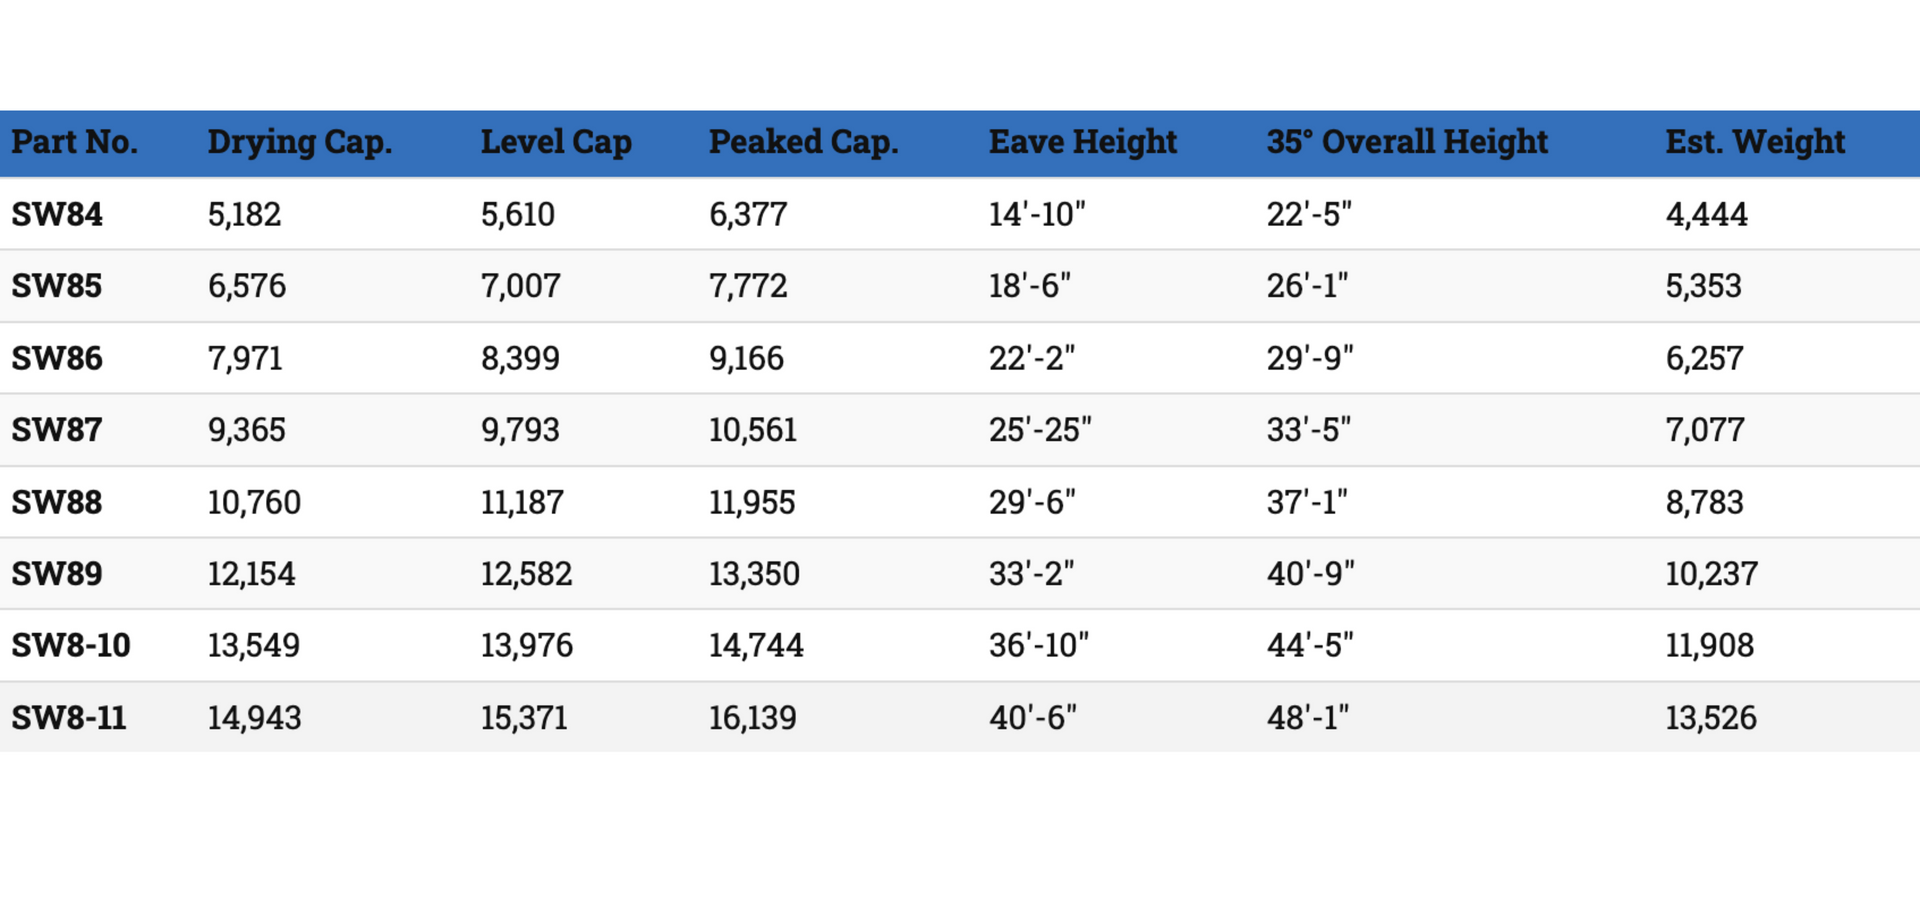The image size is (1920, 900).
Task: Click the 25'-25" eave height value
Action: 1040,430
